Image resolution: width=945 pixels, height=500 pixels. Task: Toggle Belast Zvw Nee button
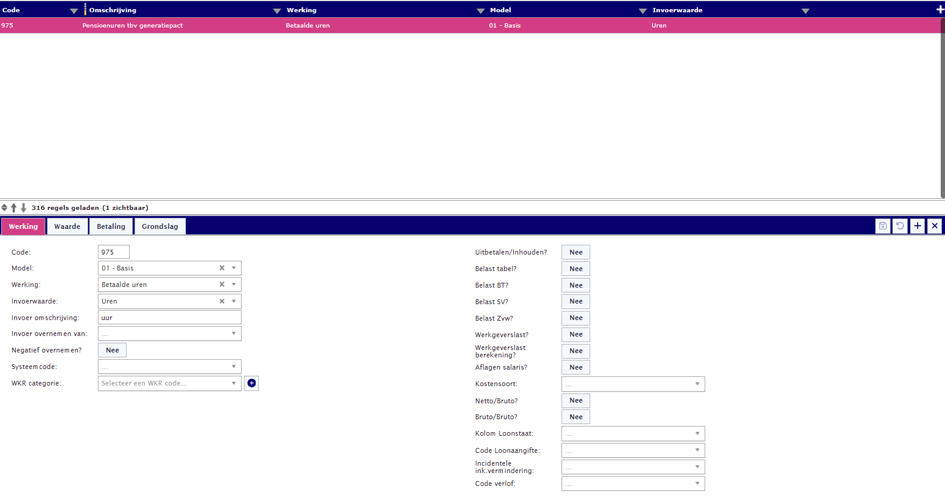(576, 317)
